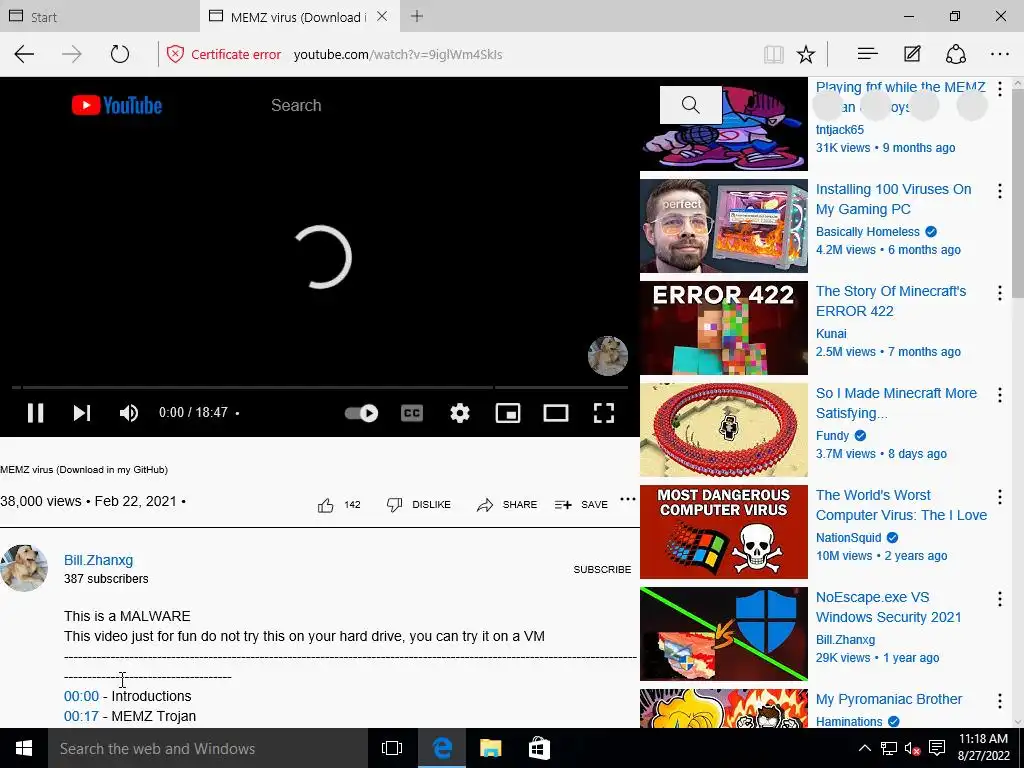This screenshot has width=1024, height=768.
Task: Jump to 00:17 MEMZ Trojan timestamp
Action: pyautogui.click(x=82, y=716)
